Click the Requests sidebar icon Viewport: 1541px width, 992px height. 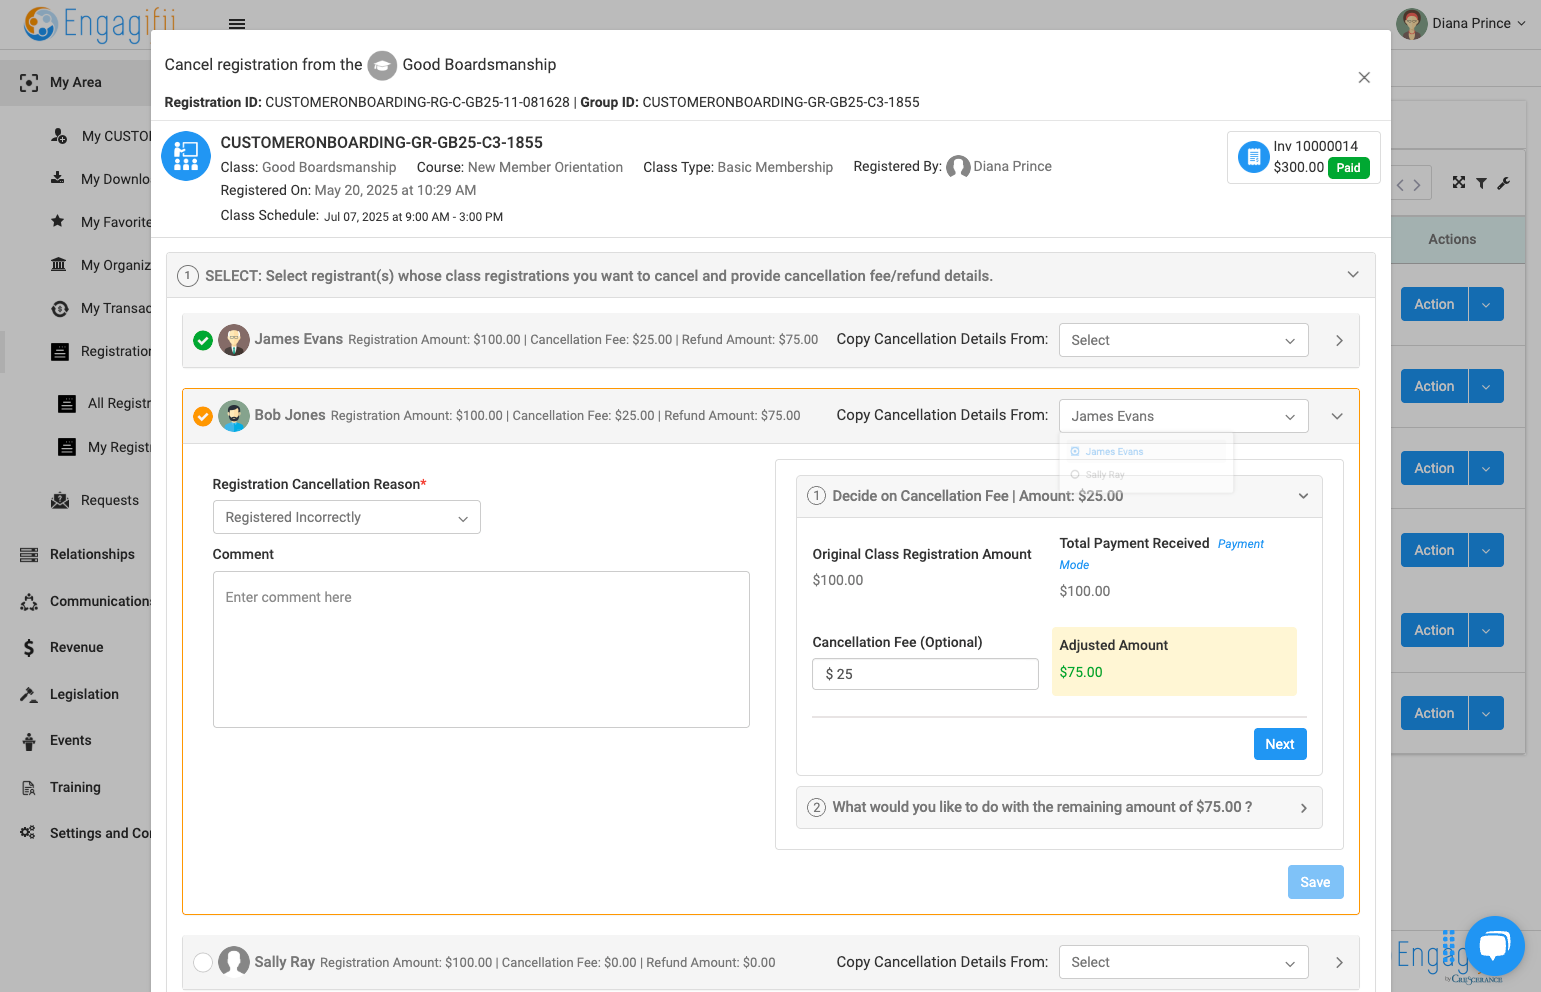[x=60, y=501]
